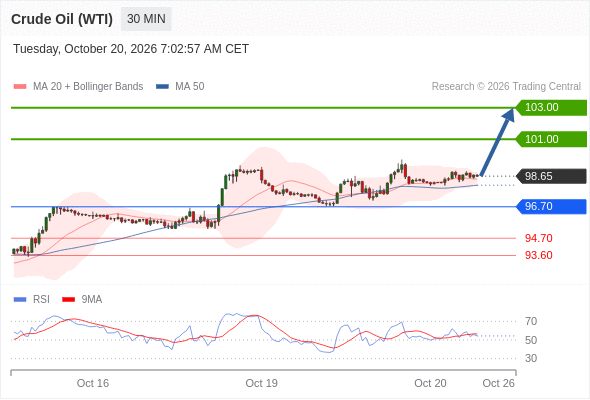Screen dimensions: 590x400
Task: Toggle the RSI legend entry
Action: [32, 300]
